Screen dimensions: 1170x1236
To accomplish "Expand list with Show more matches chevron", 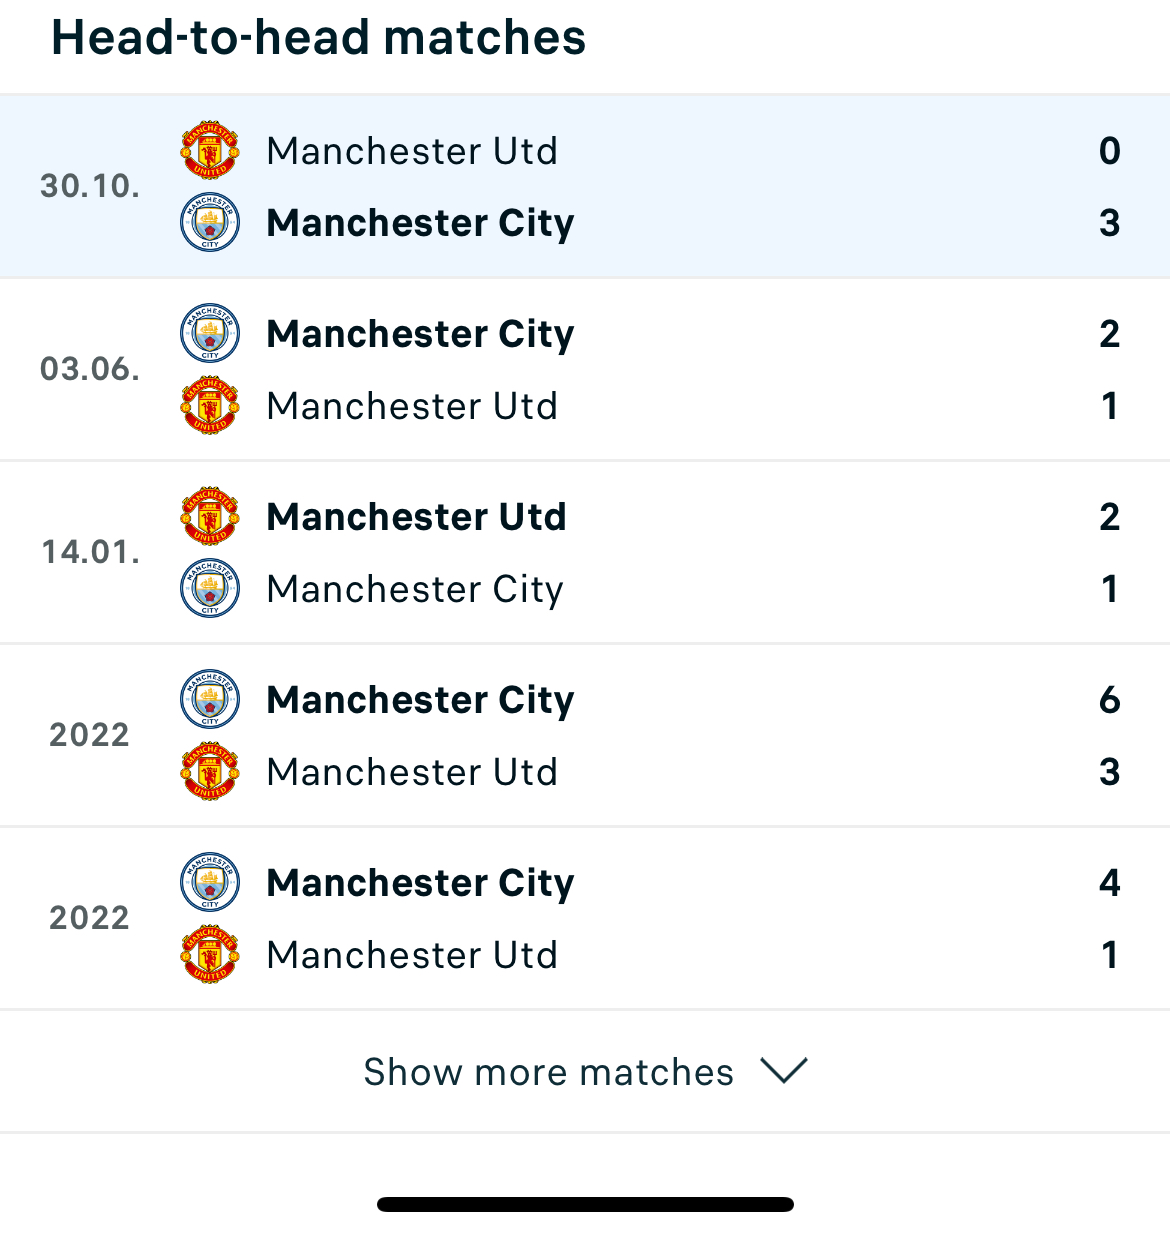I will click(783, 1071).
